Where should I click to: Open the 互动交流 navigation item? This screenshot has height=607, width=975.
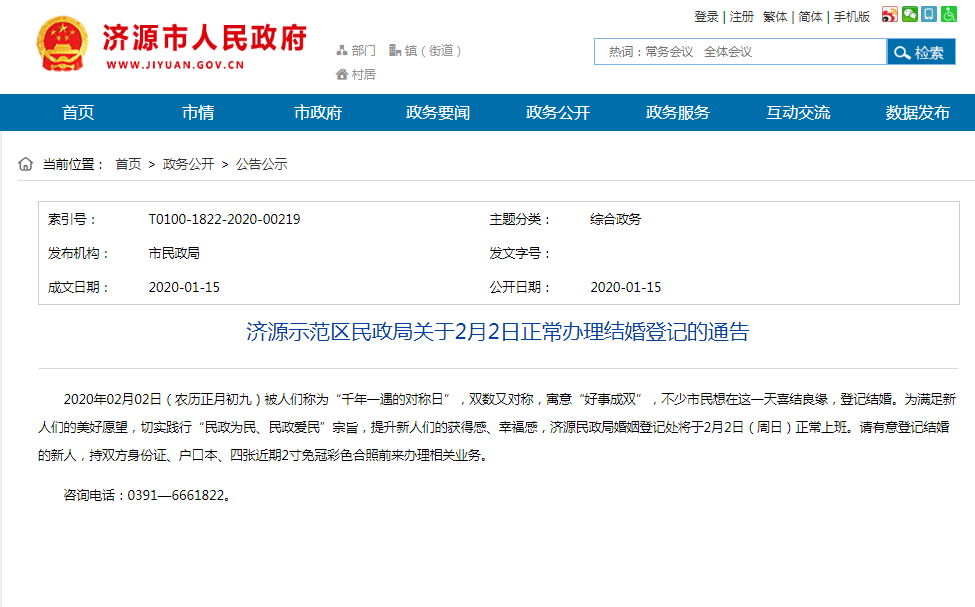point(798,113)
